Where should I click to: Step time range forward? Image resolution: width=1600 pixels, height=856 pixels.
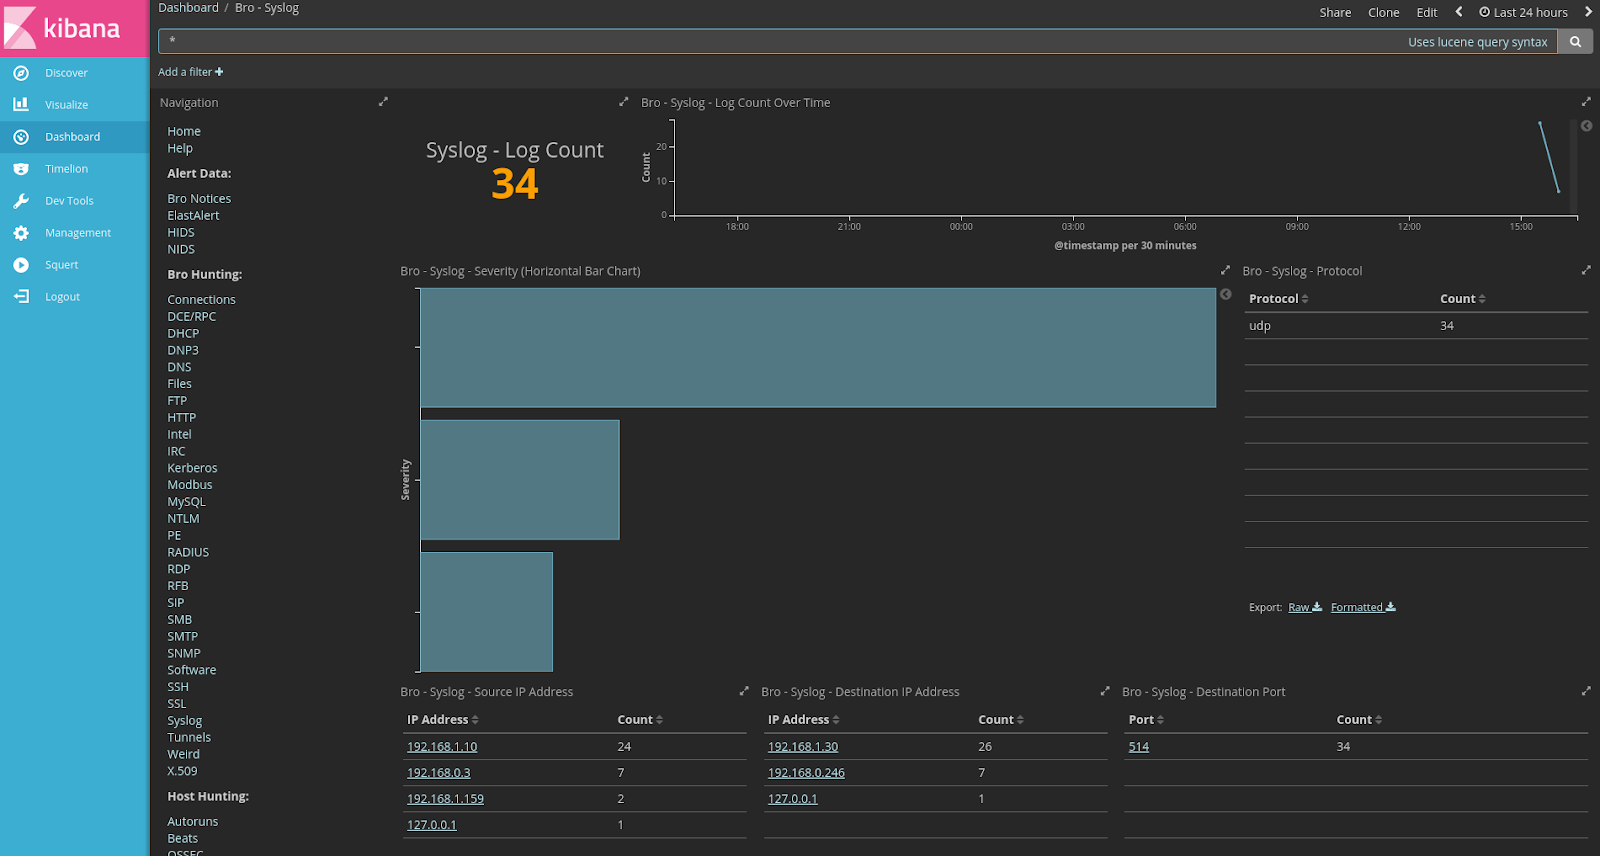[x=1588, y=12]
